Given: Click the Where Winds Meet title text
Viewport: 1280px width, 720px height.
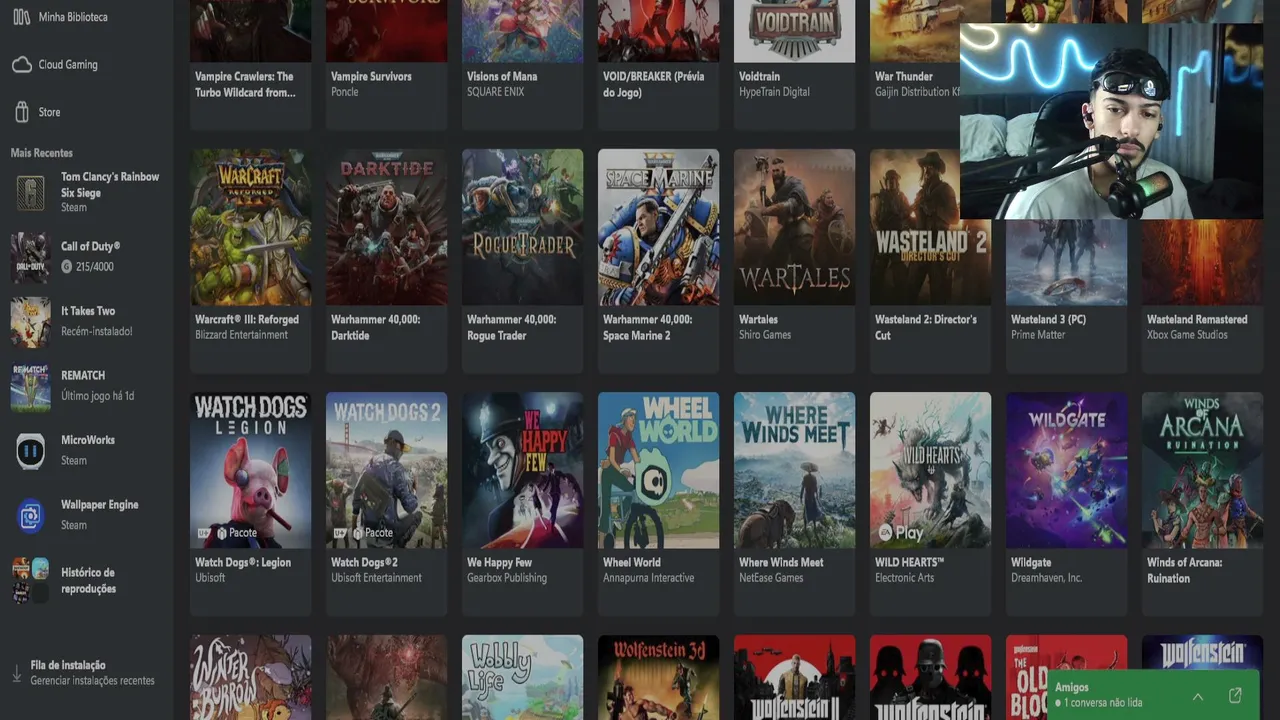Looking at the screenshot, I should coord(781,562).
